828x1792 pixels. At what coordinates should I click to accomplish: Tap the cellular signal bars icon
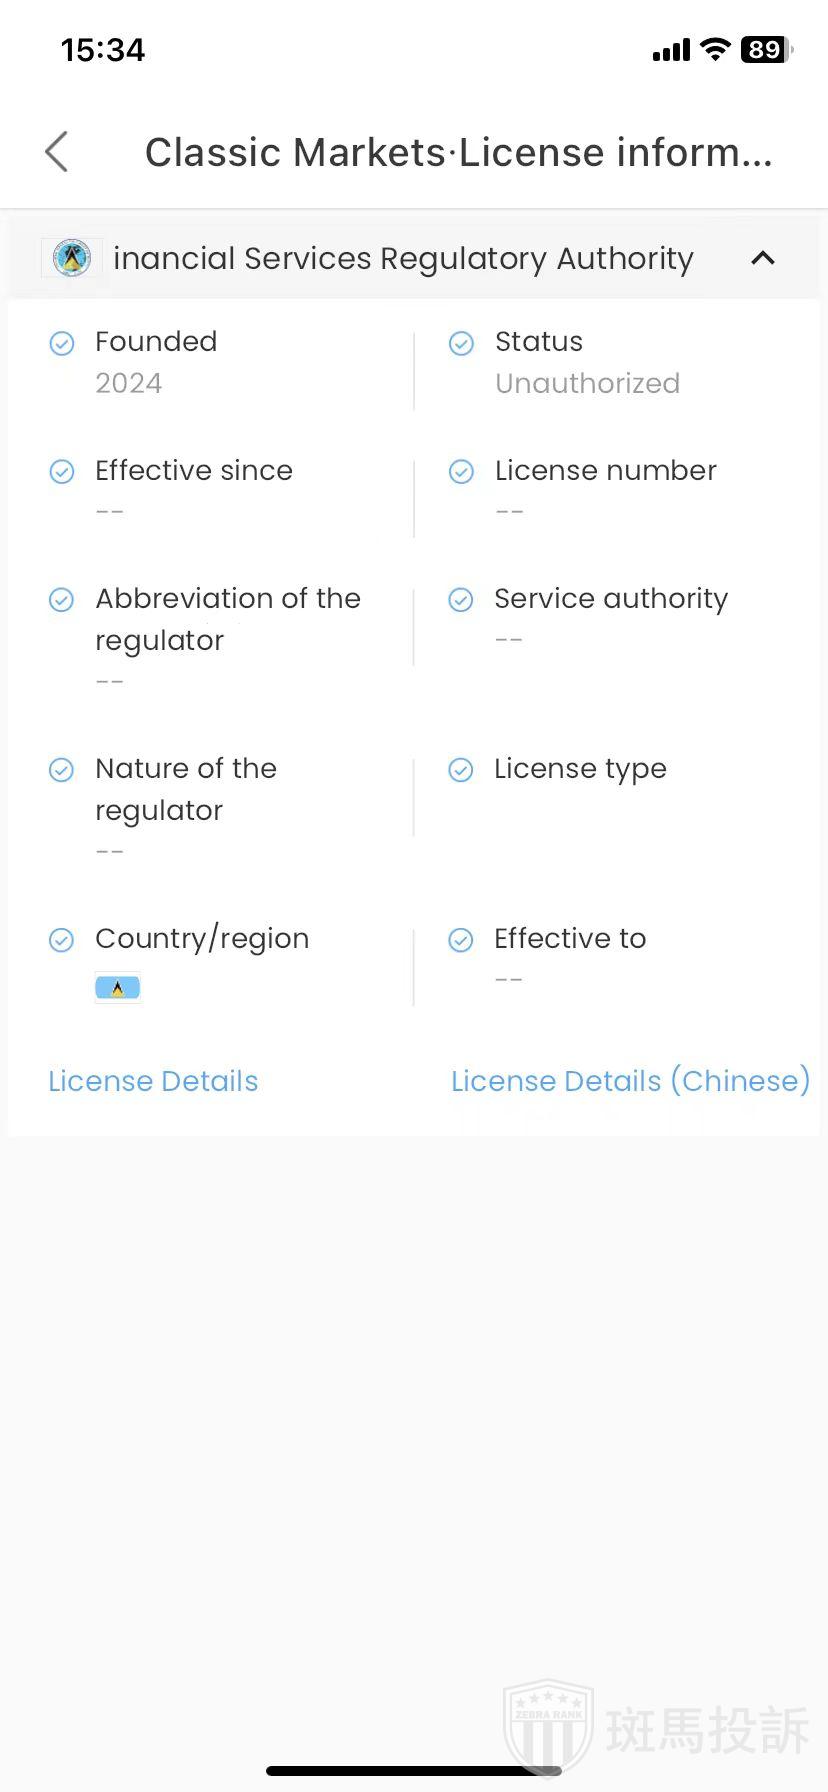click(x=671, y=50)
